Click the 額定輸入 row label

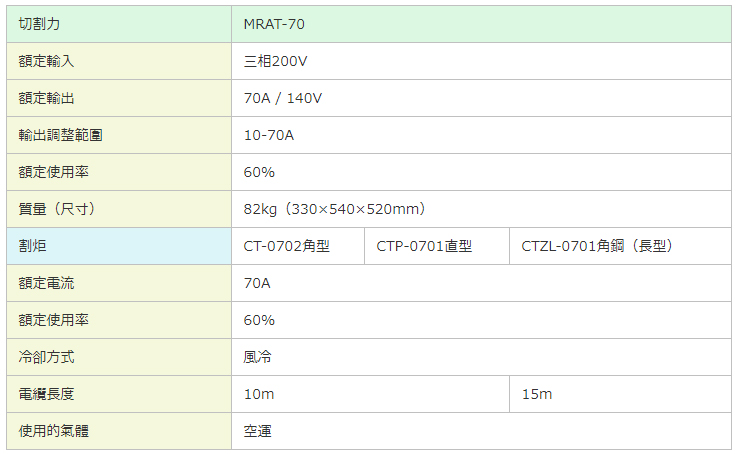click(47, 61)
